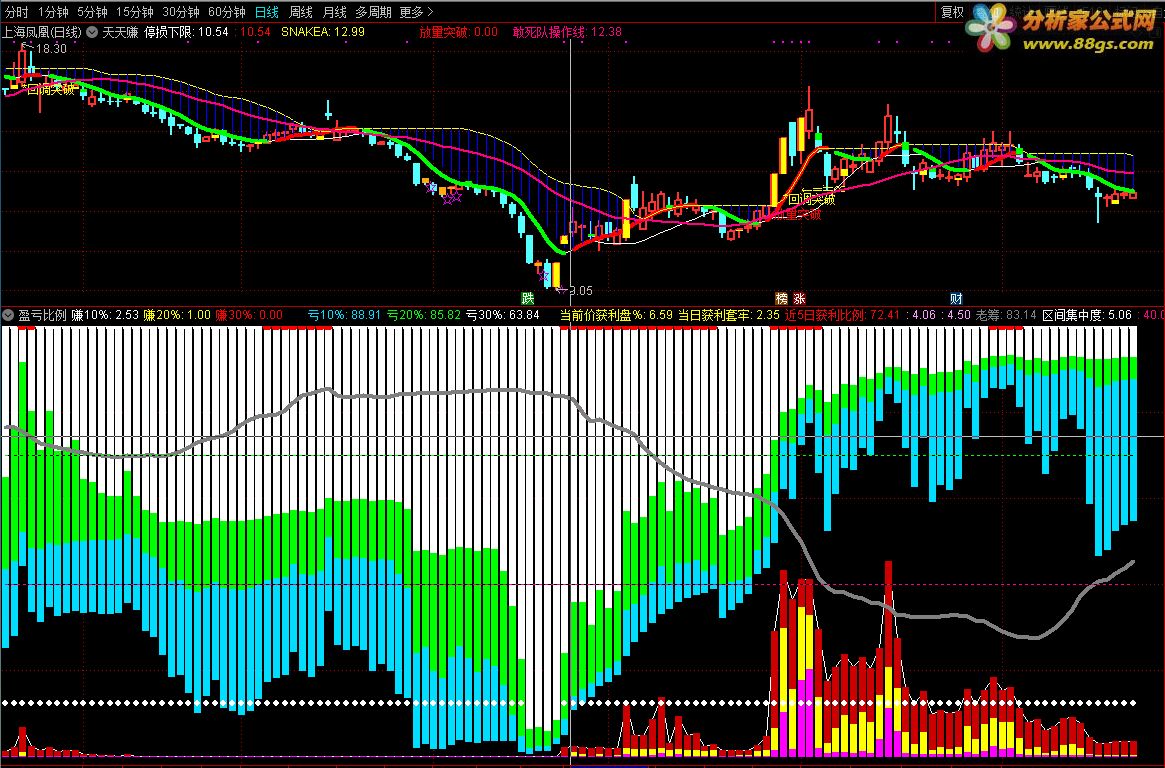The height and width of the screenshot is (768, 1165).
Task: Click the 放量突破: 0.00 value
Action: tap(458, 32)
